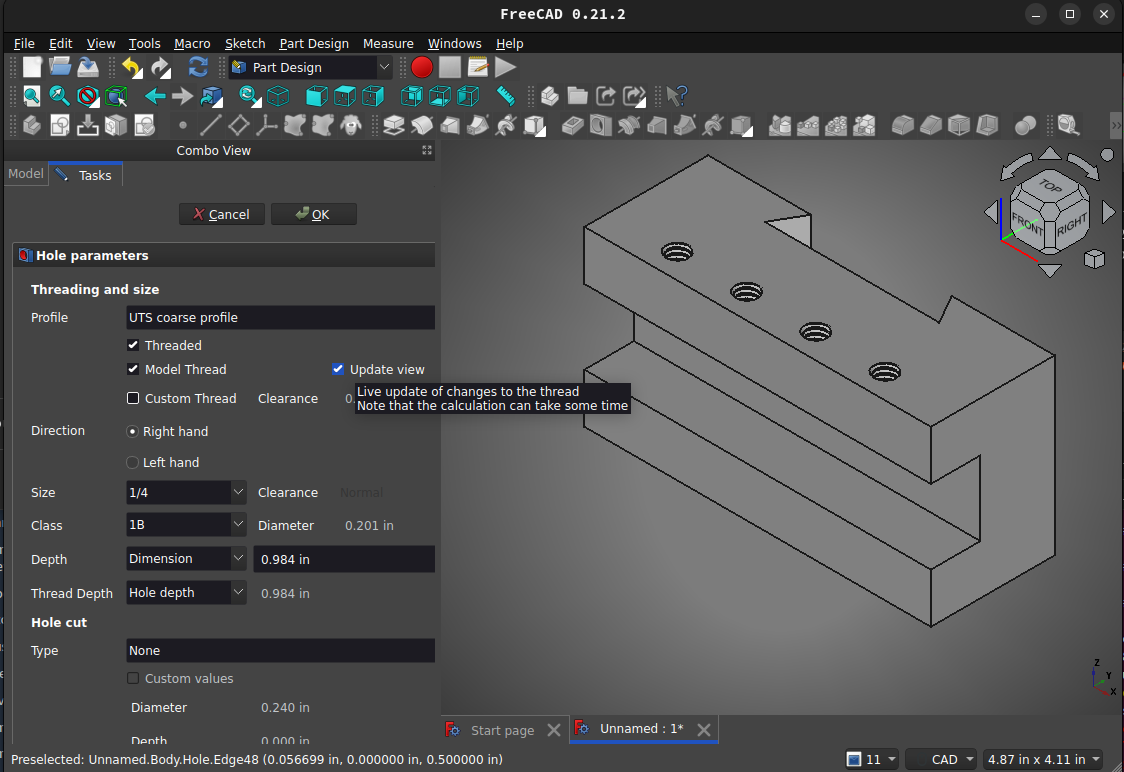Click the Fit all view icon
This screenshot has width=1124, height=772.
[x=32, y=95]
